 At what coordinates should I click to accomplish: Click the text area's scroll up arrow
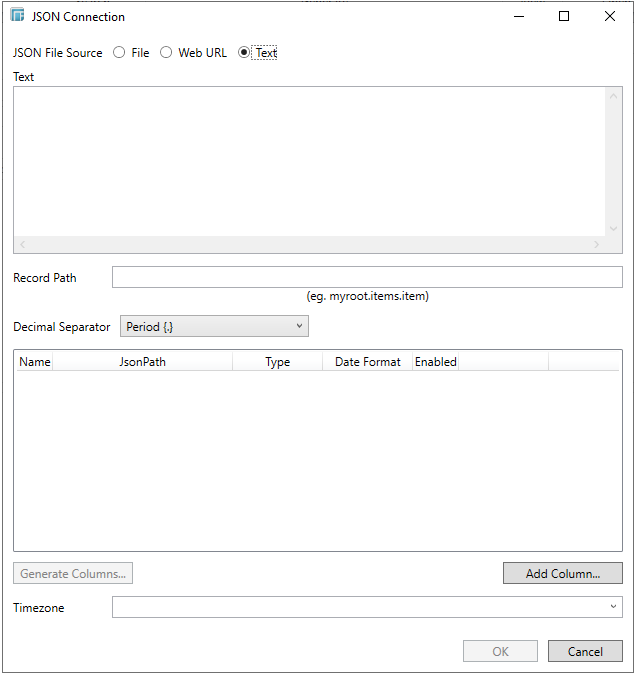click(x=614, y=96)
